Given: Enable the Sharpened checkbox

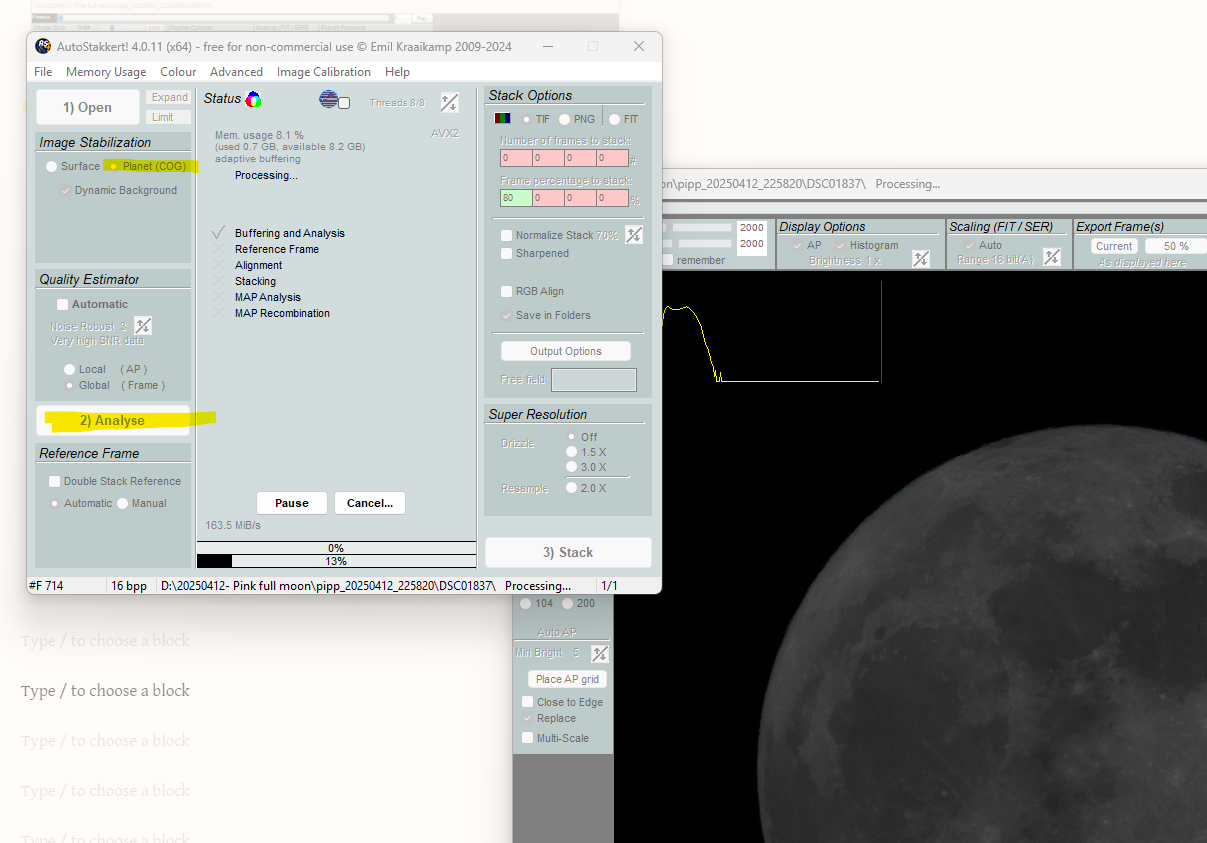Looking at the screenshot, I should pos(506,253).
